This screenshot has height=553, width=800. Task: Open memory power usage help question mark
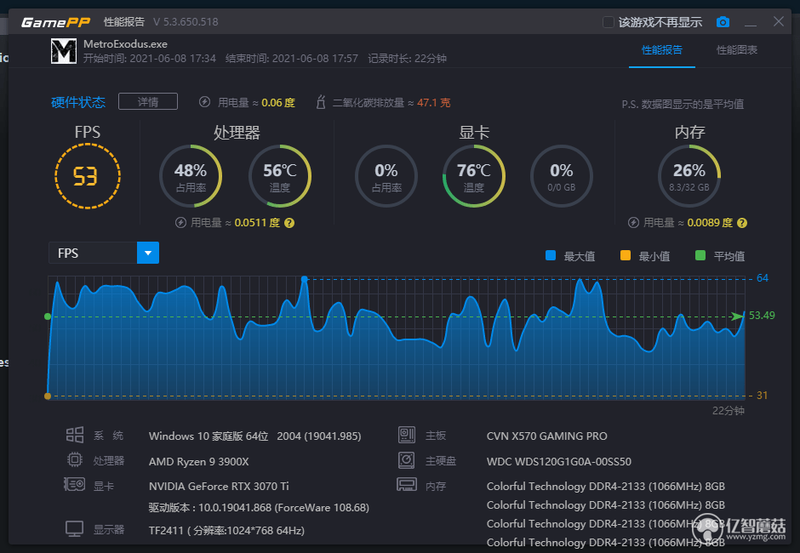click(742, 223)
